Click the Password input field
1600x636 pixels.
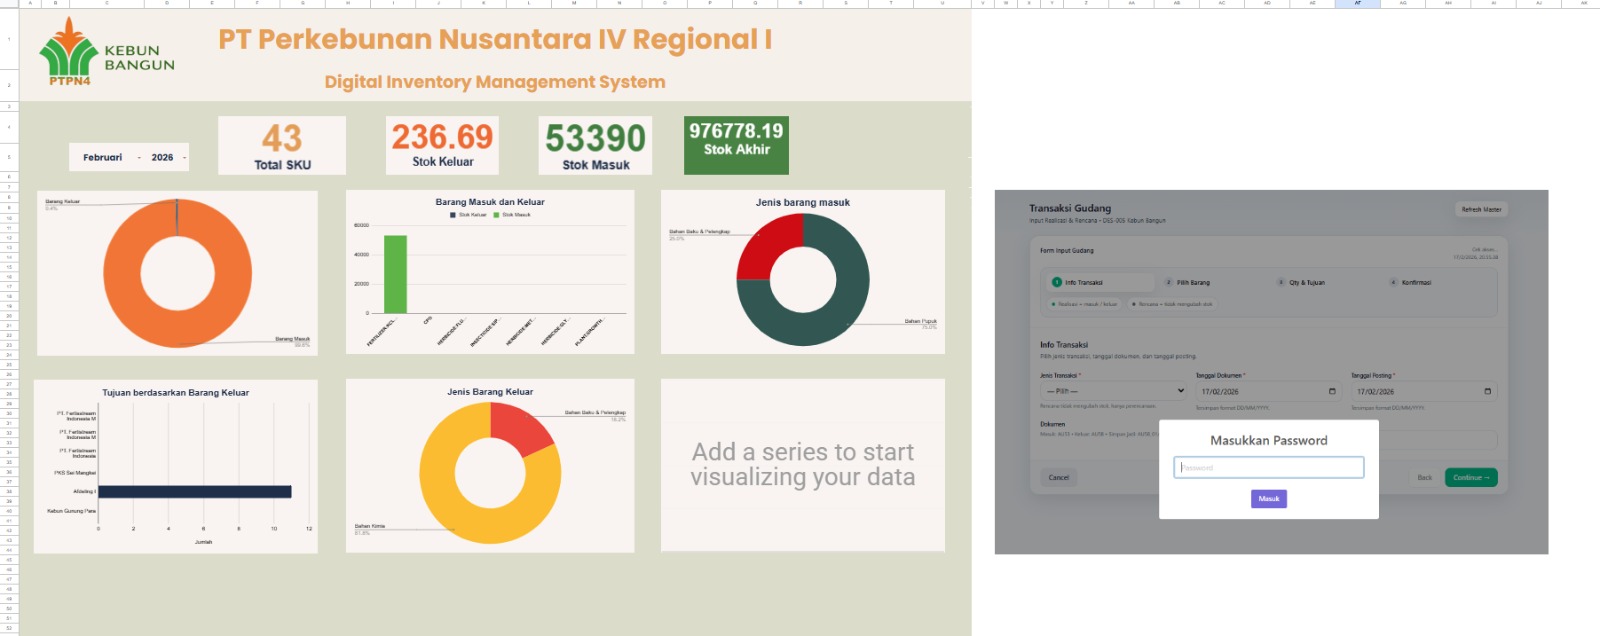[x=1268, y=467]
